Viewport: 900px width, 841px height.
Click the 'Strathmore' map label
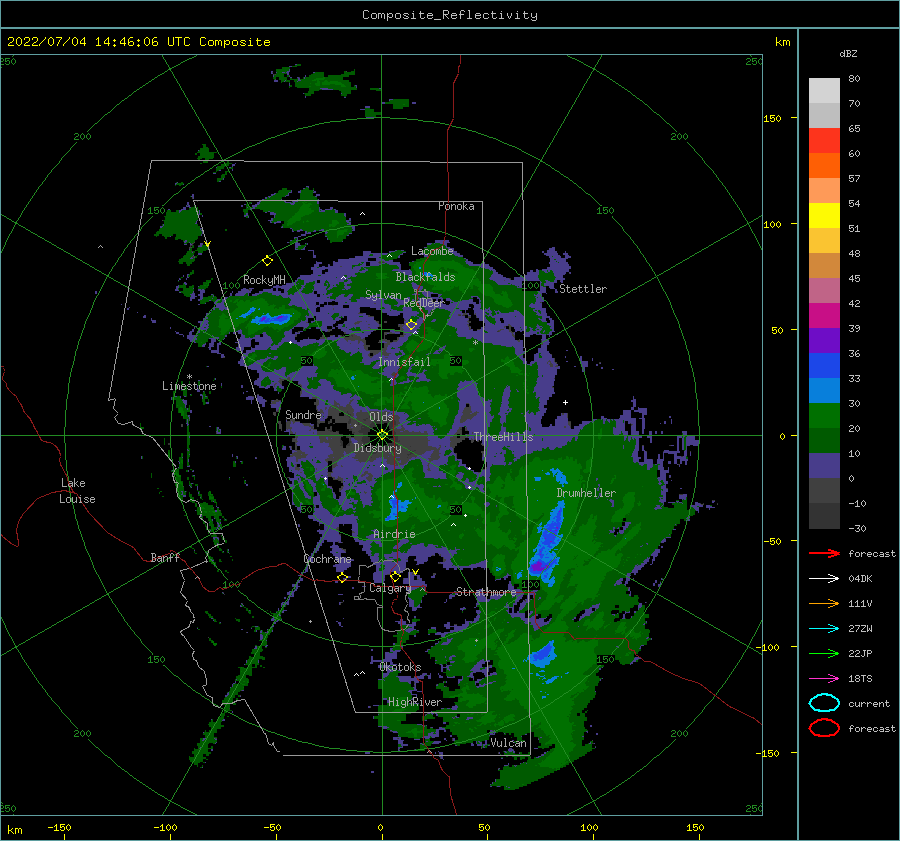tap(486, 592)
